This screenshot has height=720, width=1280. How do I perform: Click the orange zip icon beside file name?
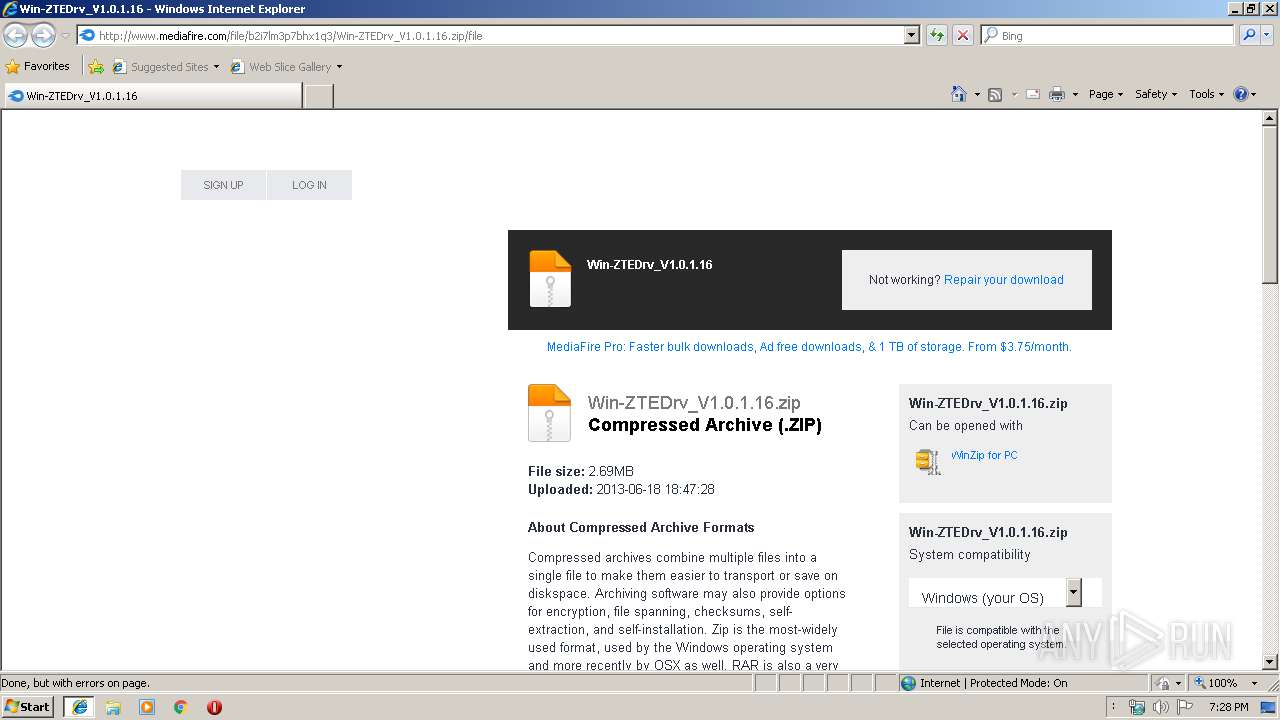(549, 413)
